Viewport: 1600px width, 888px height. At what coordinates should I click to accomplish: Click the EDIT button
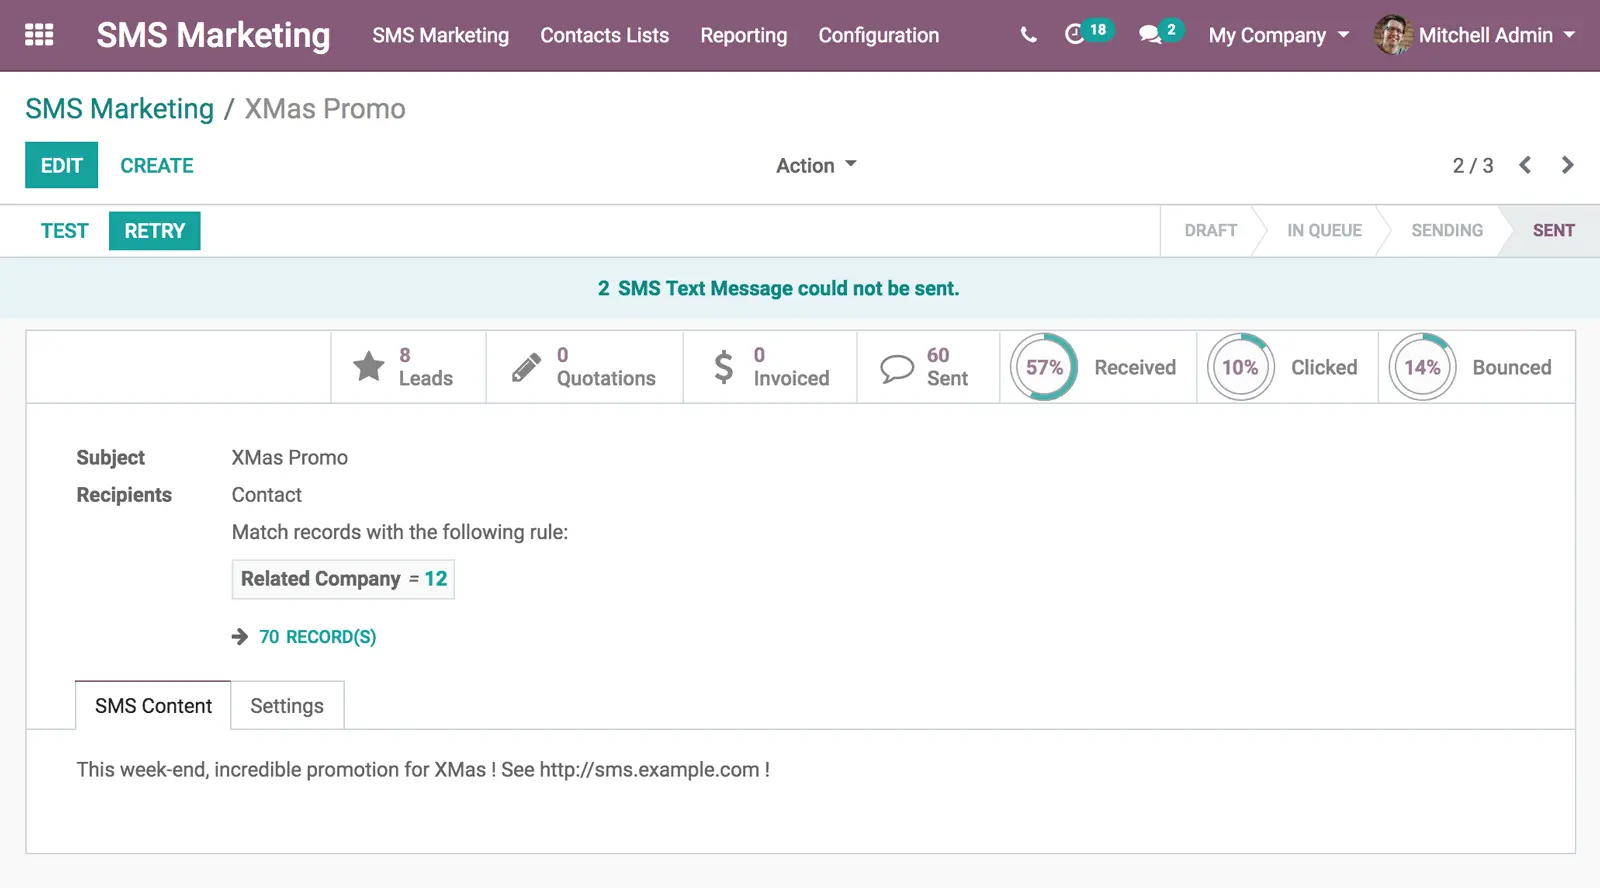(61, 165)
